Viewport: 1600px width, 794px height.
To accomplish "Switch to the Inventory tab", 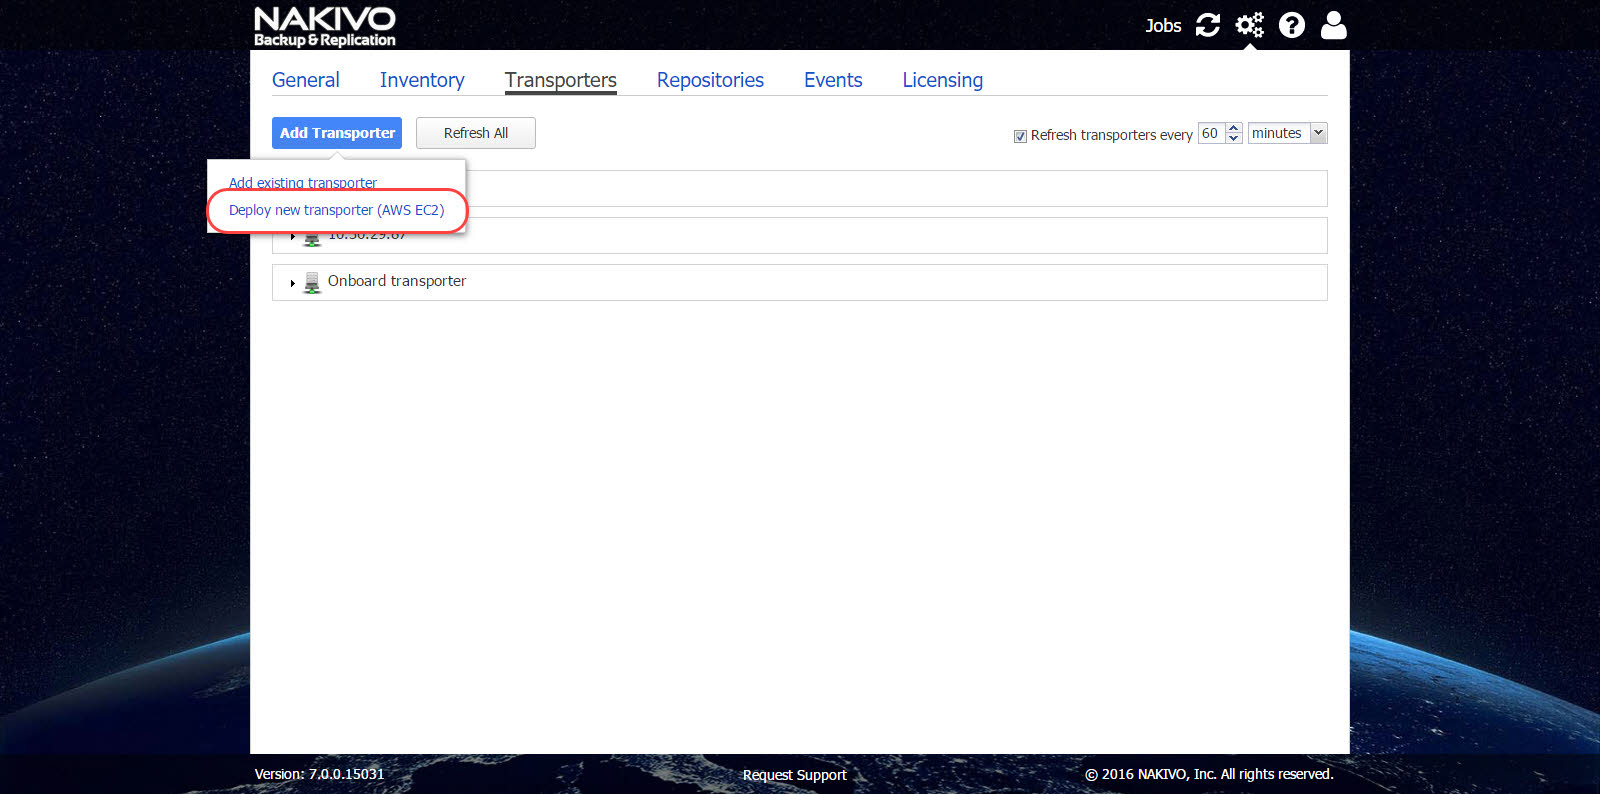I will 422,80.
